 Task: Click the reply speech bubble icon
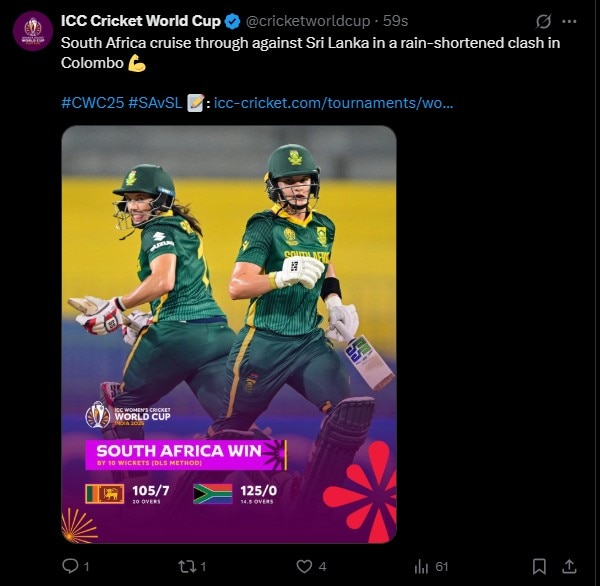(70, 566)
